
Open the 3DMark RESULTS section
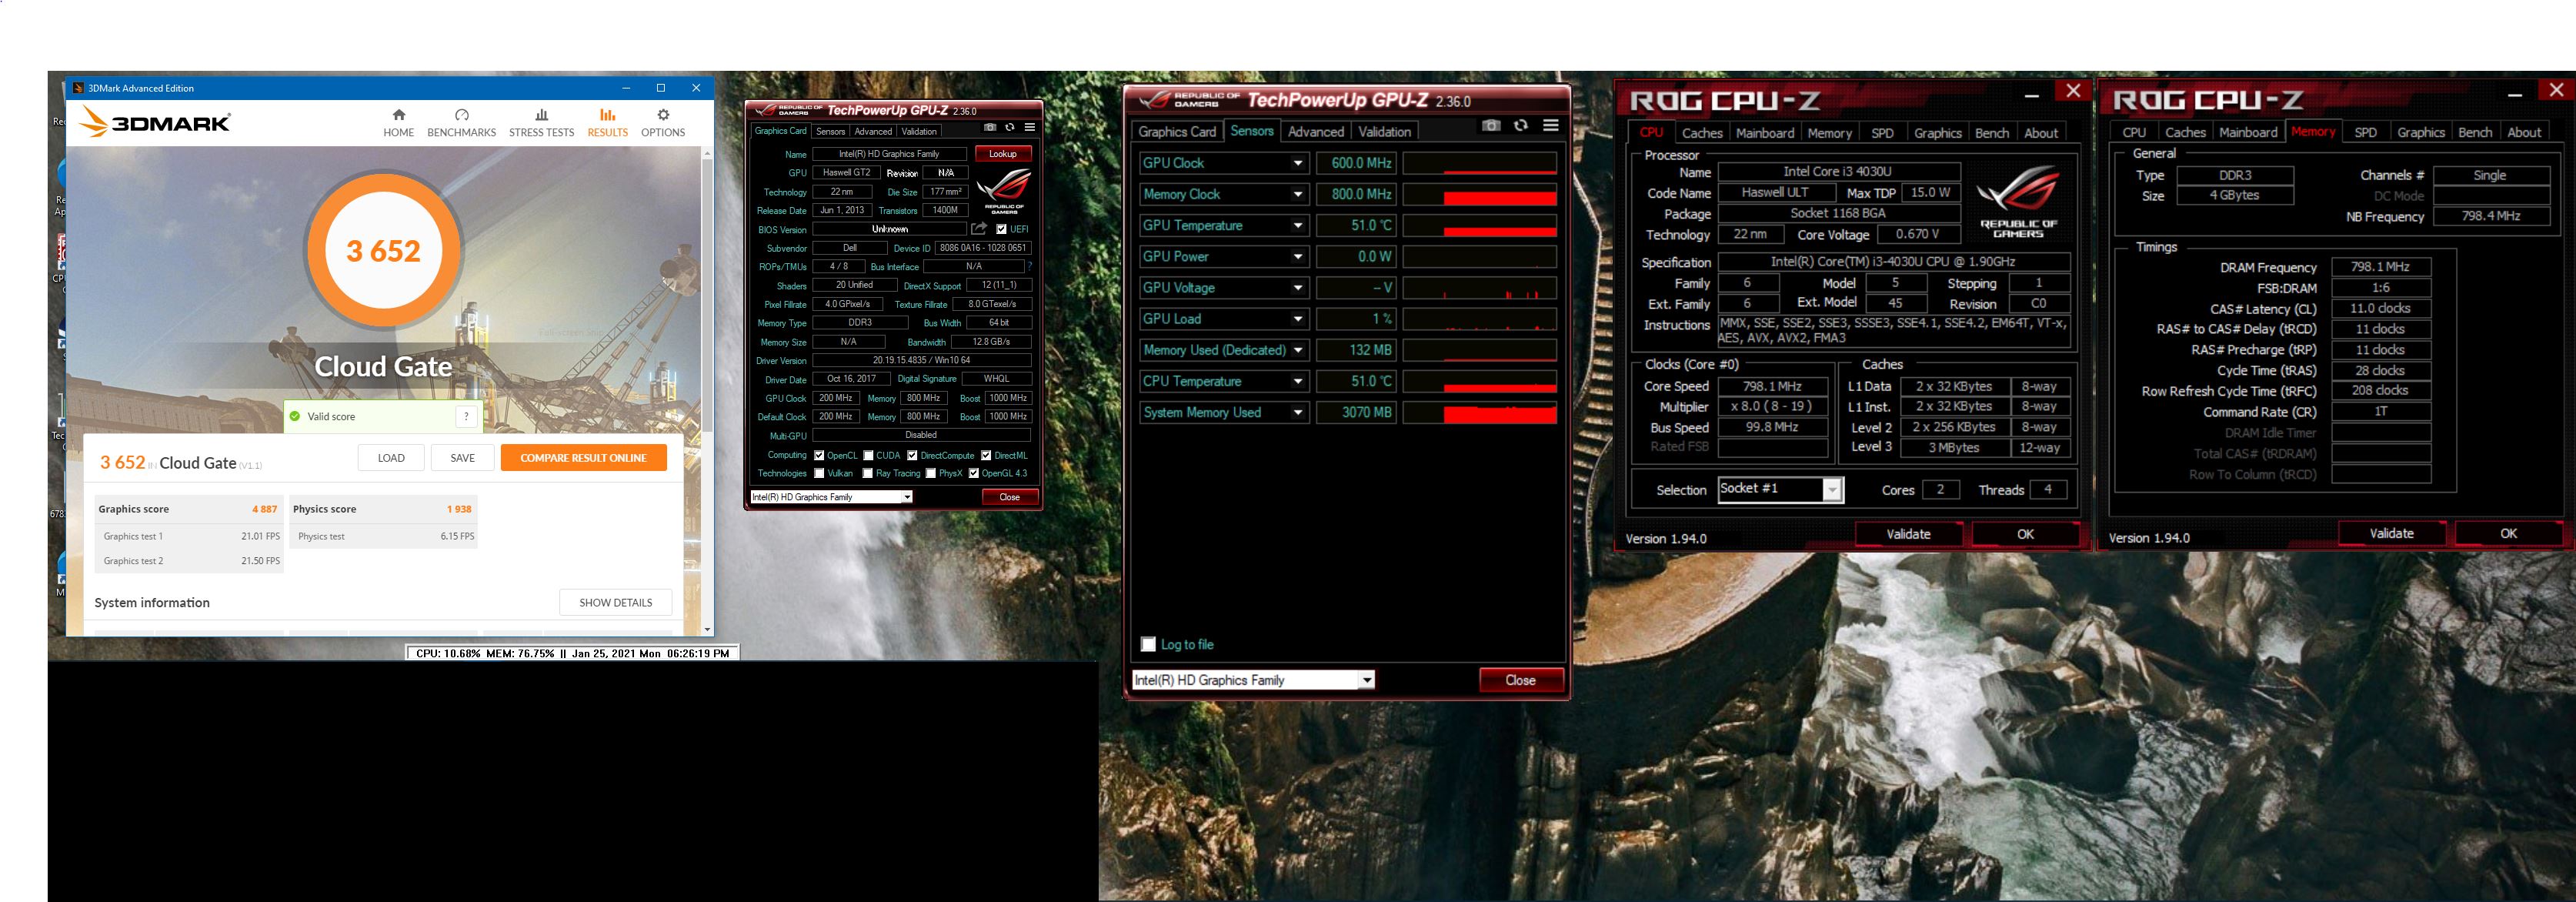(607, 122)
